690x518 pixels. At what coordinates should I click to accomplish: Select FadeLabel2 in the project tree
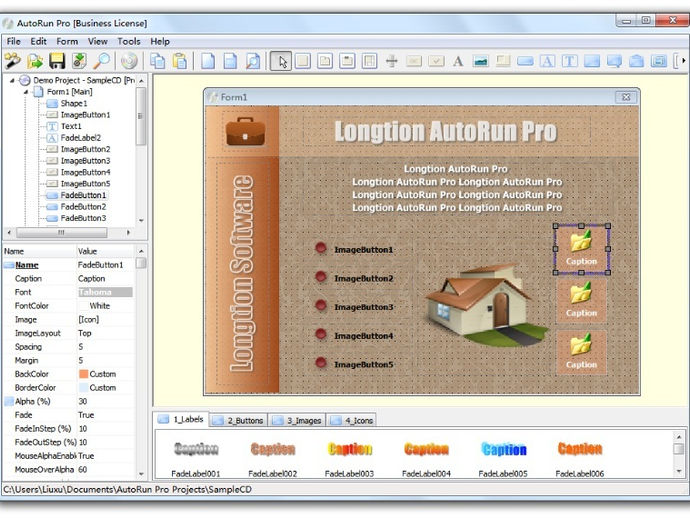tap(81, 138)
